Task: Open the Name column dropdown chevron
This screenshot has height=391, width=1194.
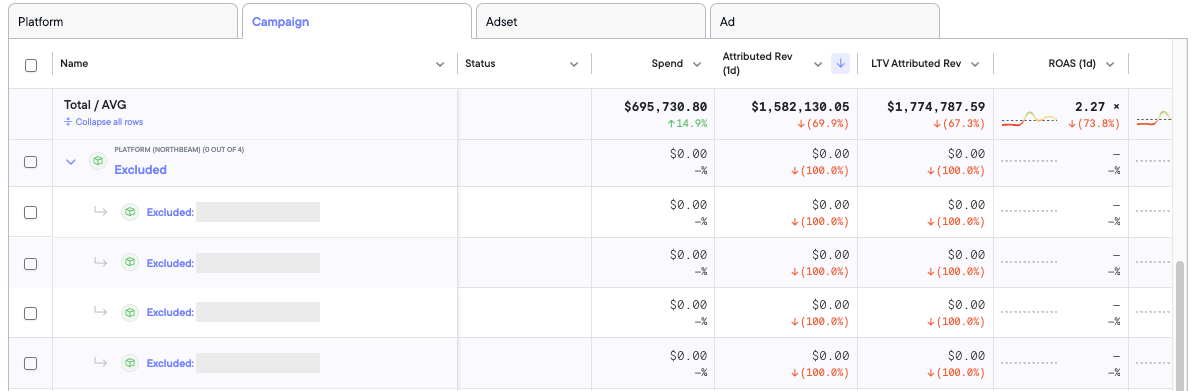Action: pyautogui.click(x=439, y=65)
